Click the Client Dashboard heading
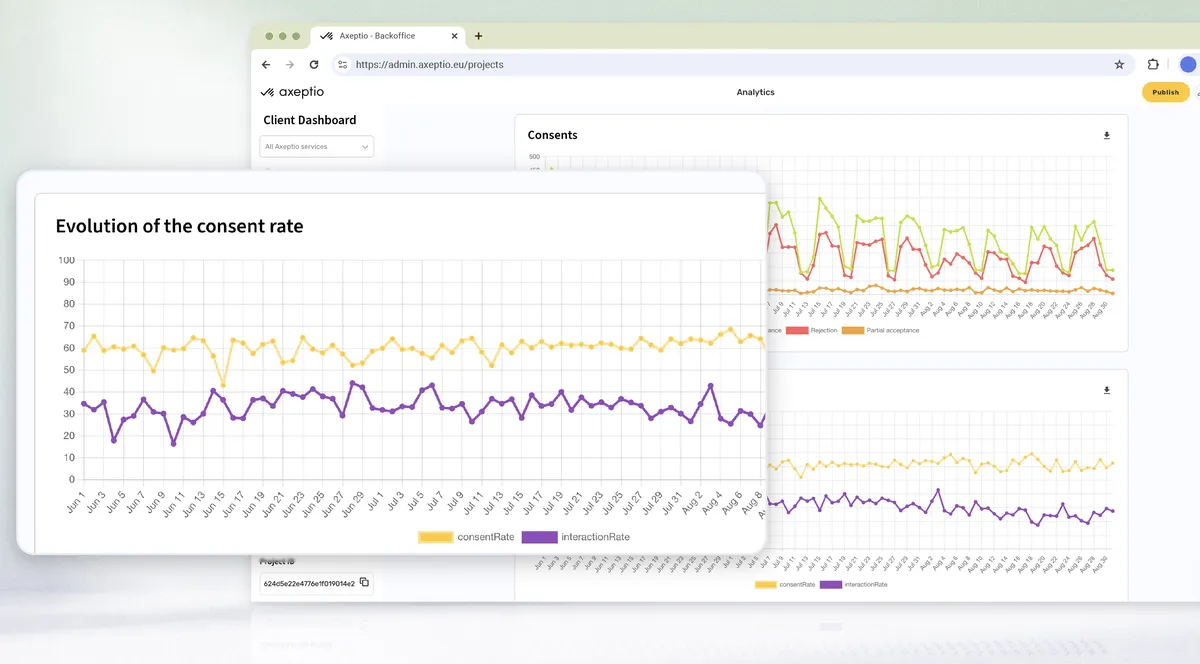Screen dimensions: 1200x664 point(310,120)
